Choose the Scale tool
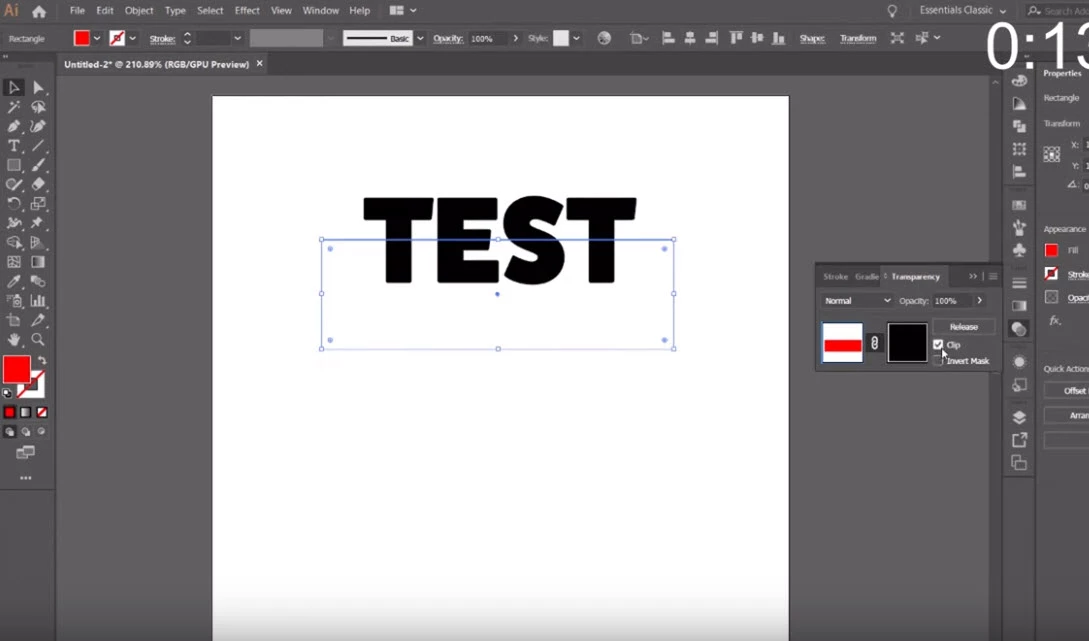Screen dimensions: 1089x641 (38, 204)
